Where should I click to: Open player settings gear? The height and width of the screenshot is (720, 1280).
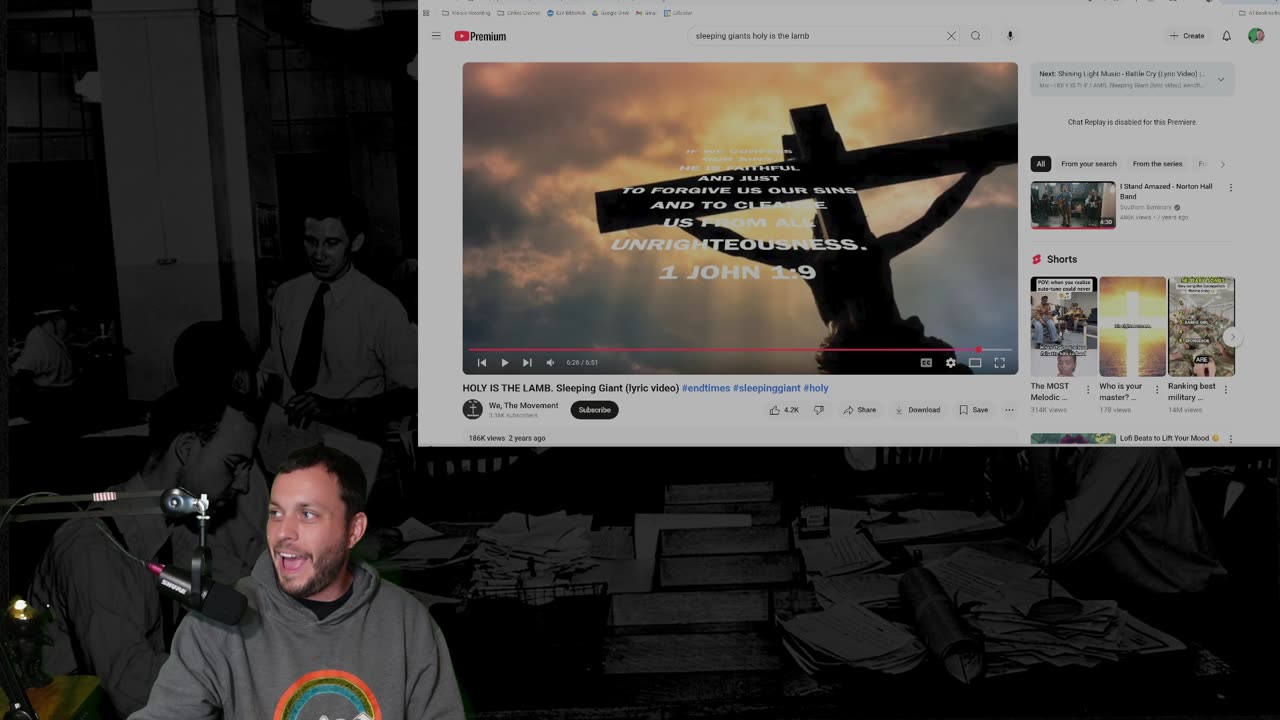(950, 363)
